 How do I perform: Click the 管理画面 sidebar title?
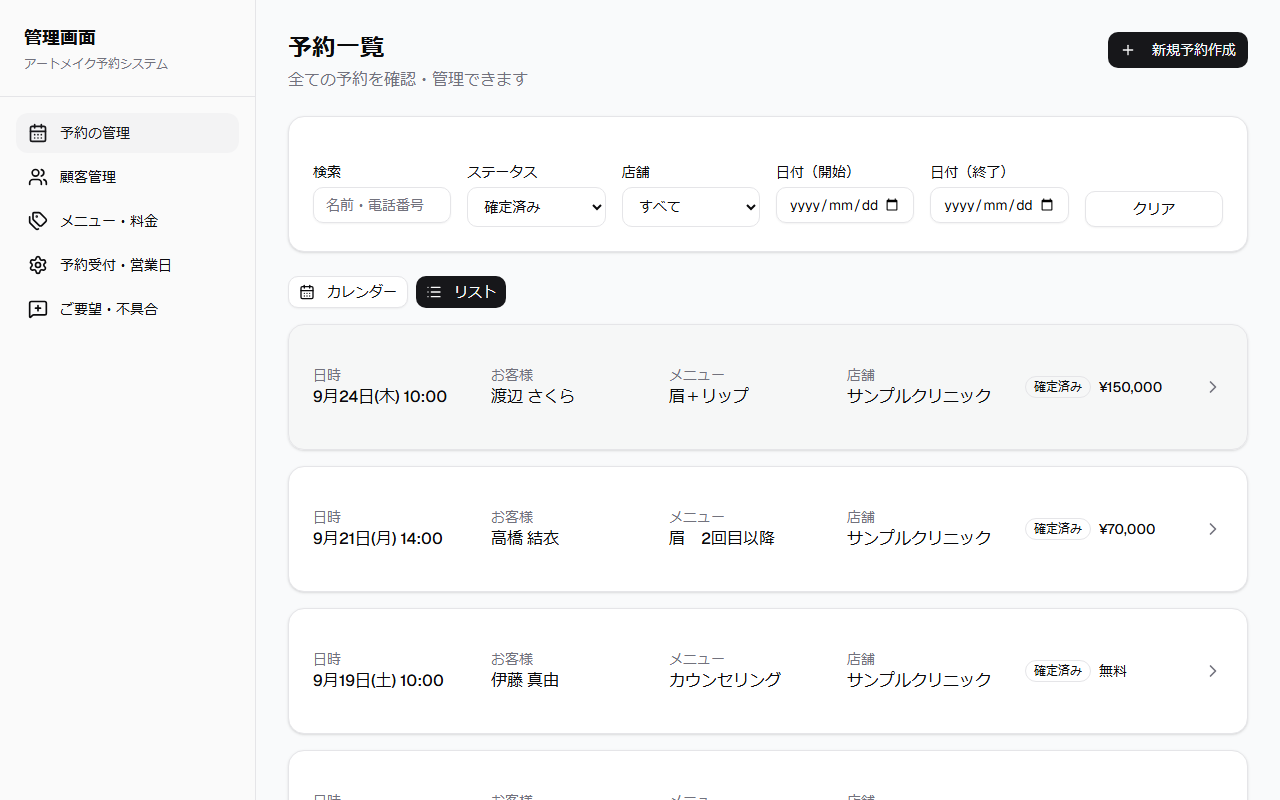(x=60, y=38)
